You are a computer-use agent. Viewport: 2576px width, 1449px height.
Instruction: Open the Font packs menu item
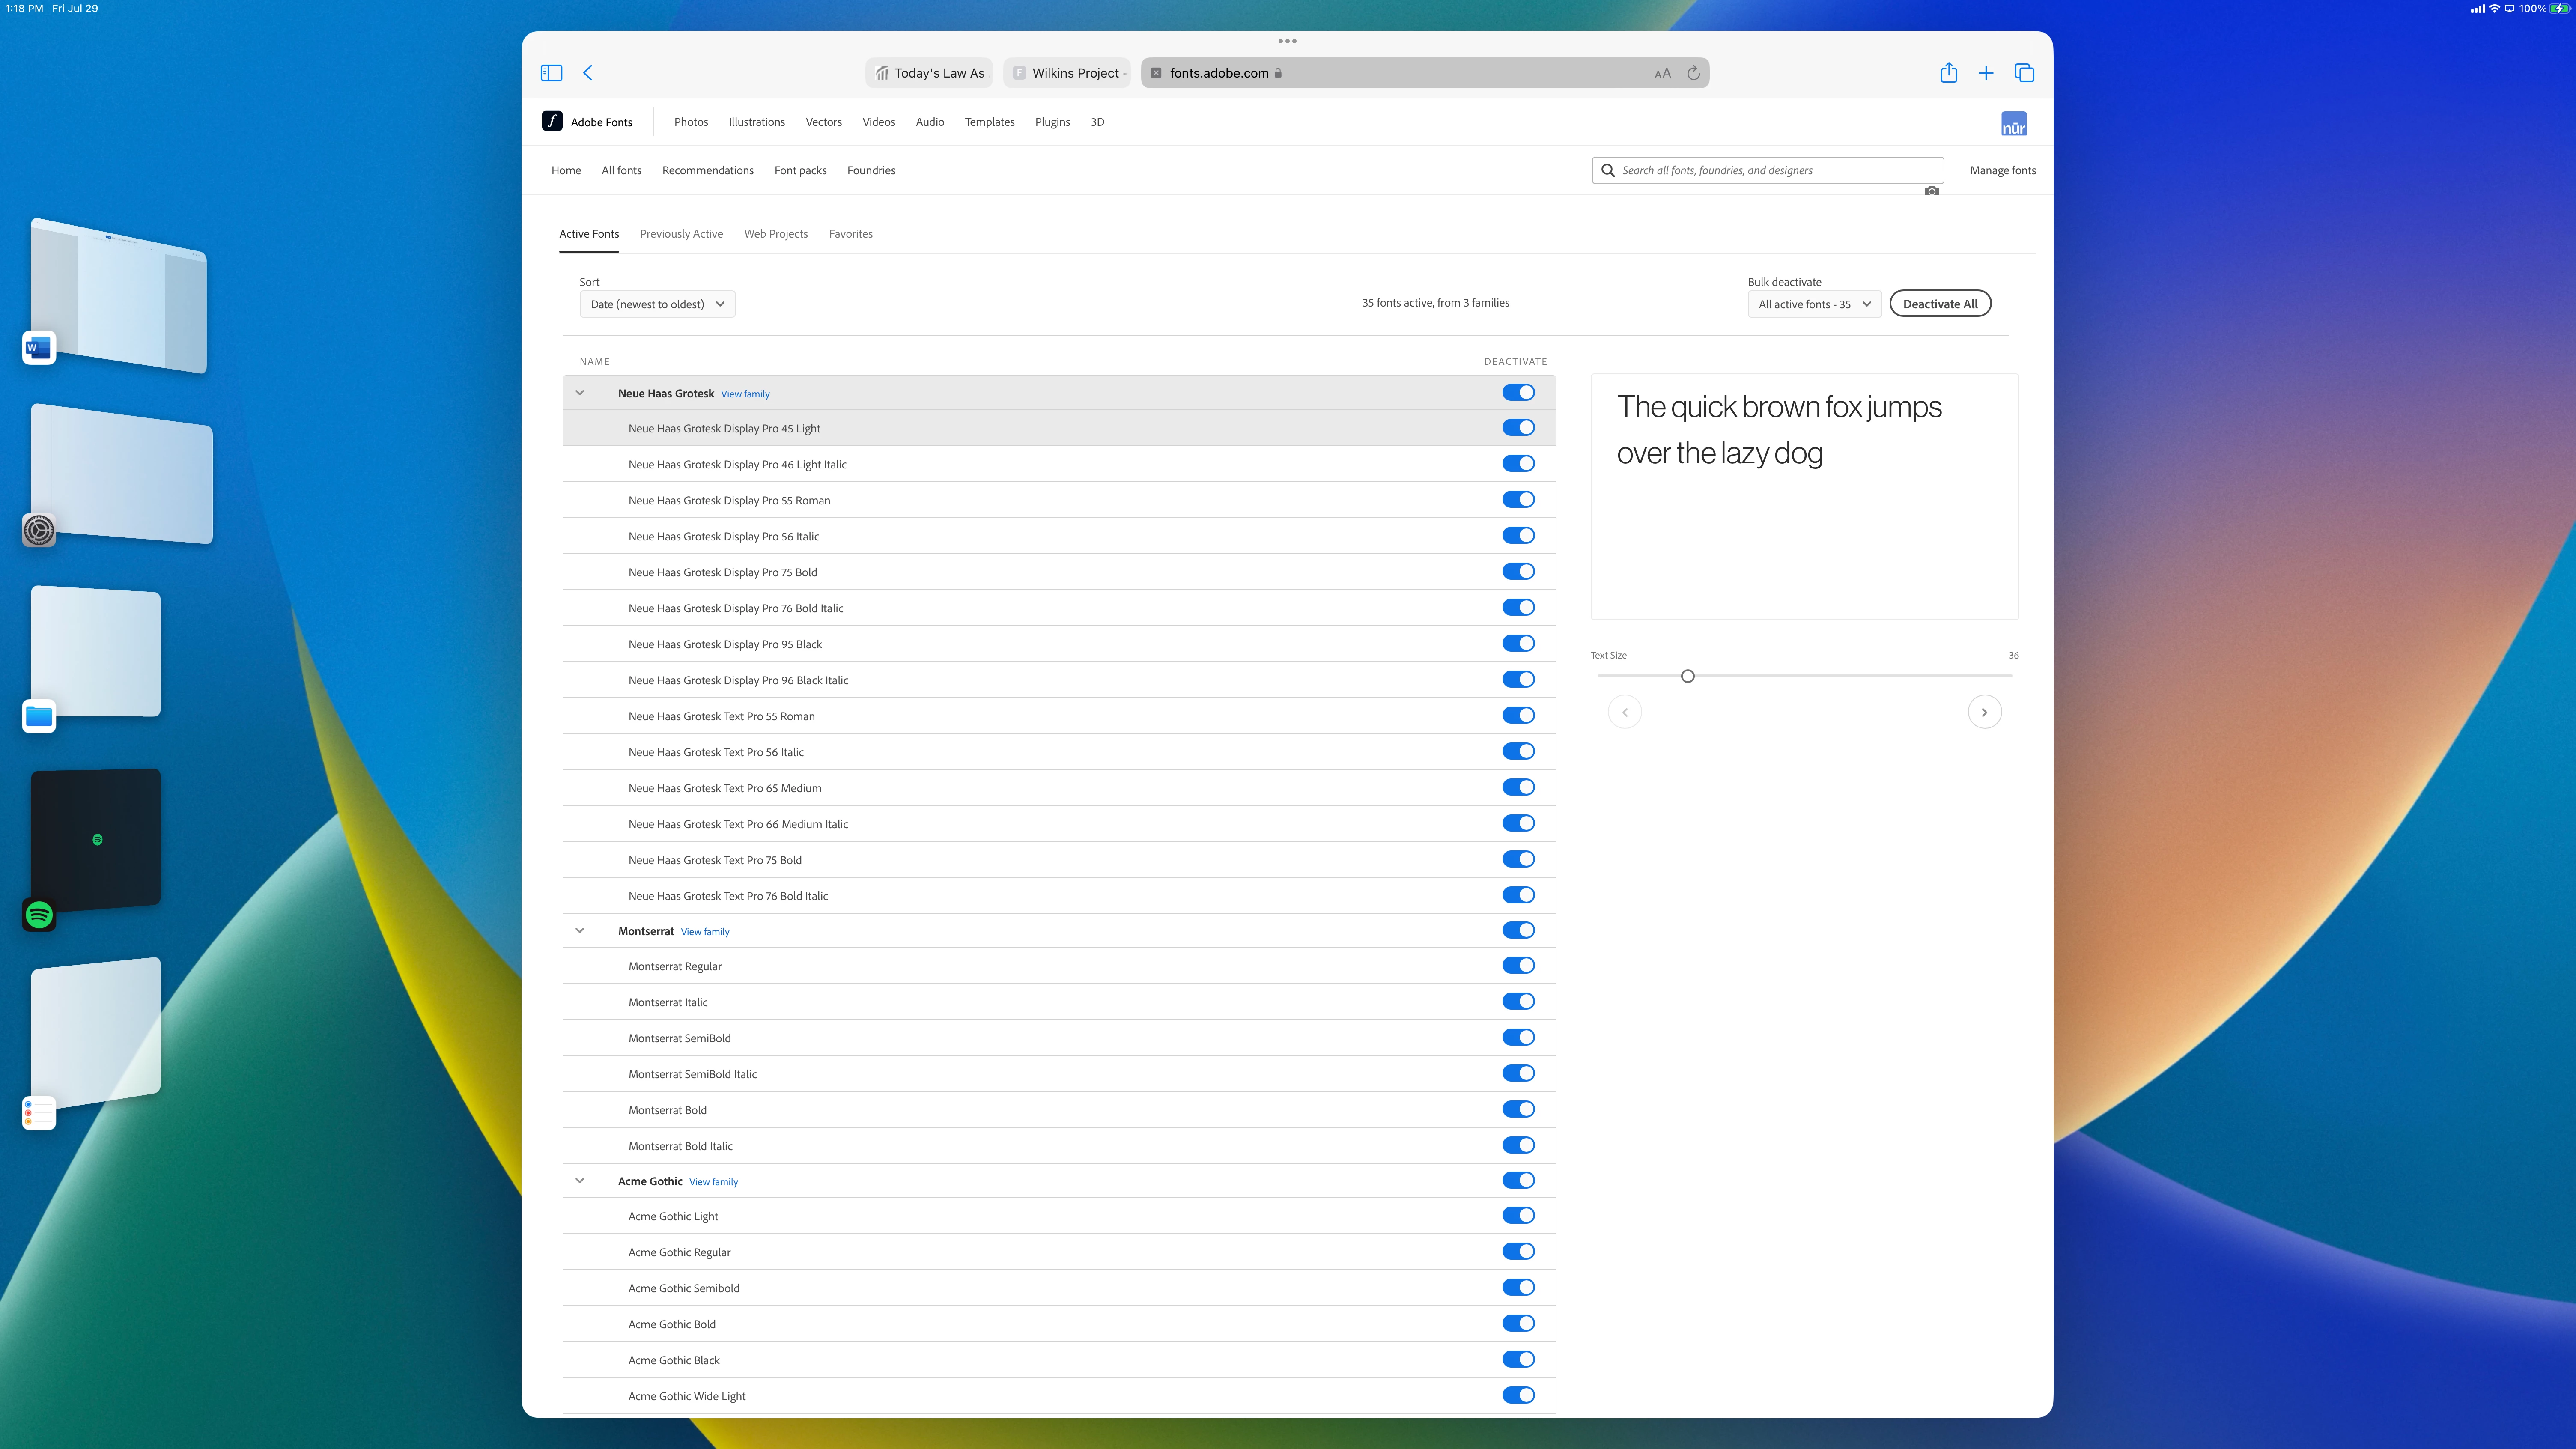pos(800,170)
